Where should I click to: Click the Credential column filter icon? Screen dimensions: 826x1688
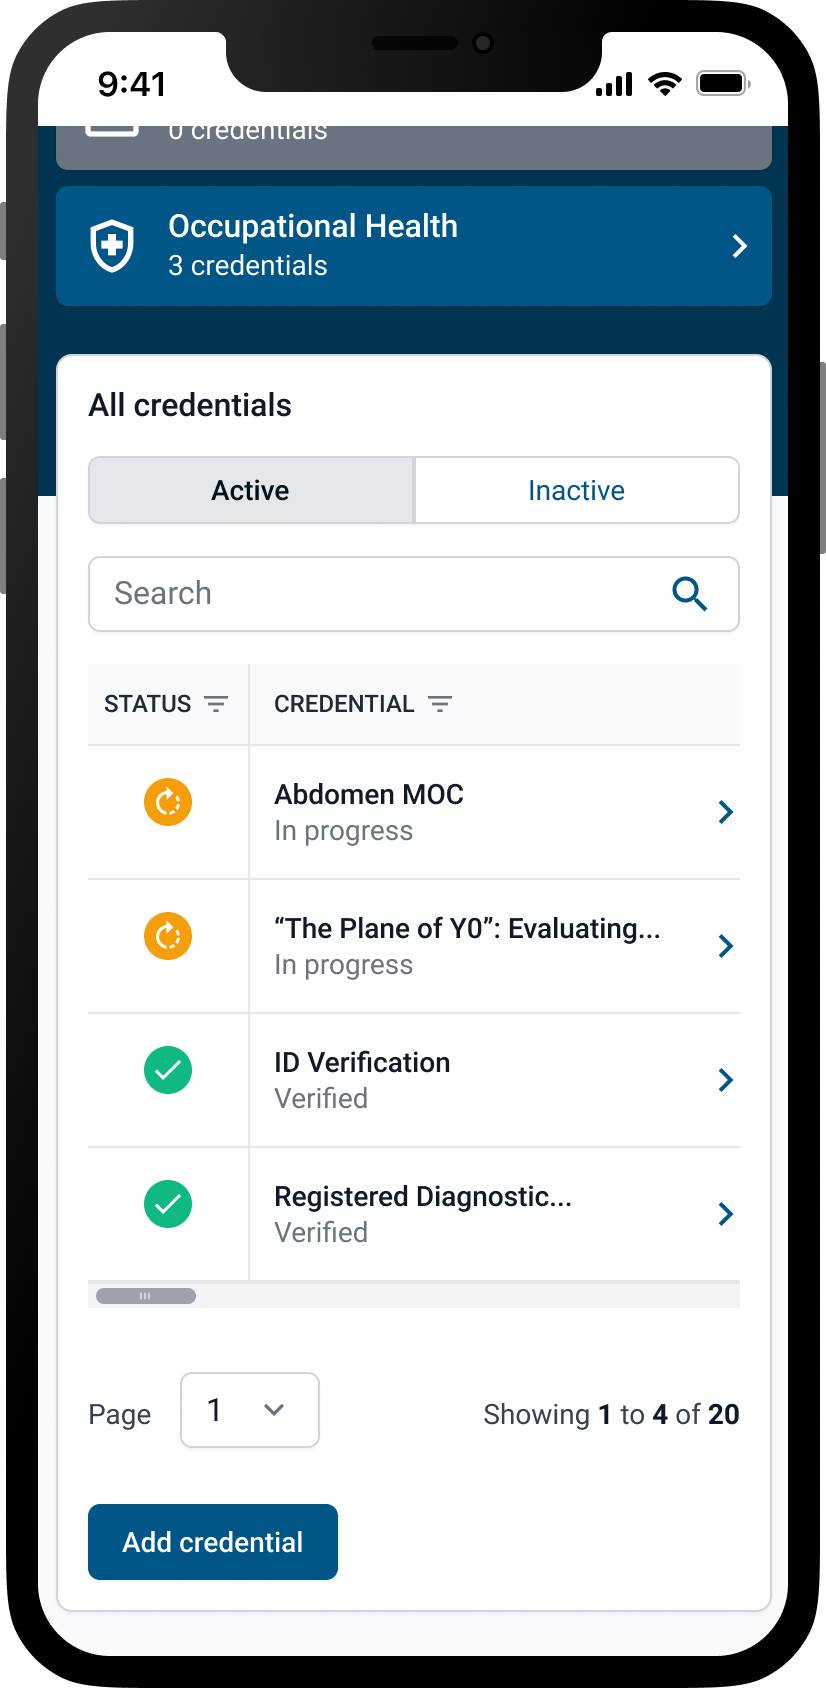coord(440,704)
